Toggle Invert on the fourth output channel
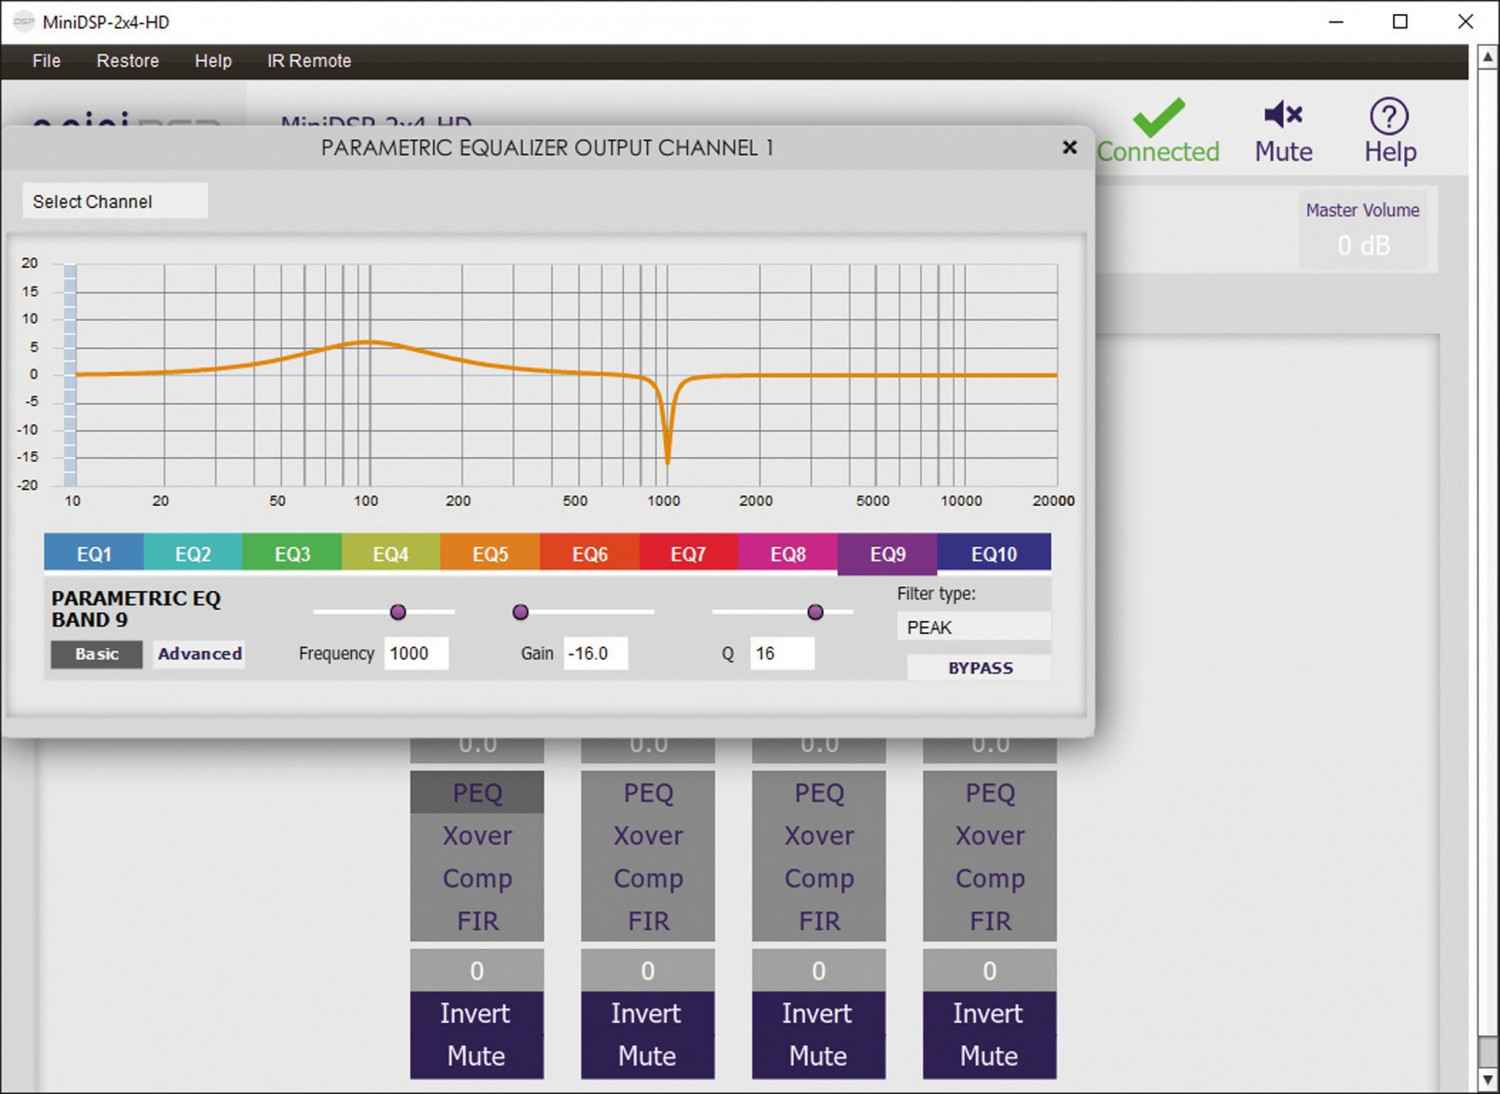The width and height of the screenshot is (1500, 1094). (x=990, y=1014)
